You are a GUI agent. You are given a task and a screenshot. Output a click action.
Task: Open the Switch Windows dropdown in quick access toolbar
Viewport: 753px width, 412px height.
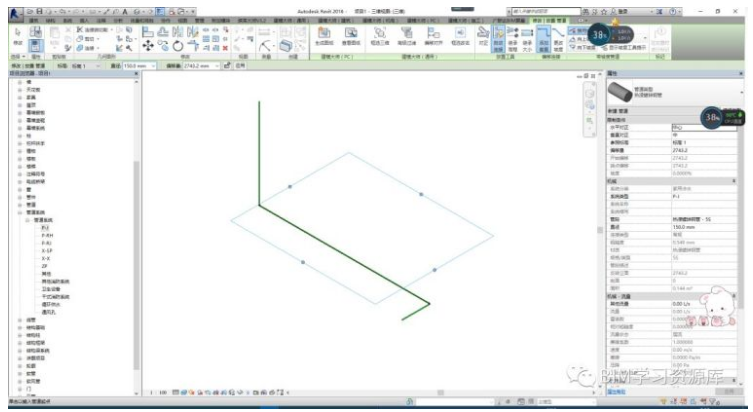[184, 11]
